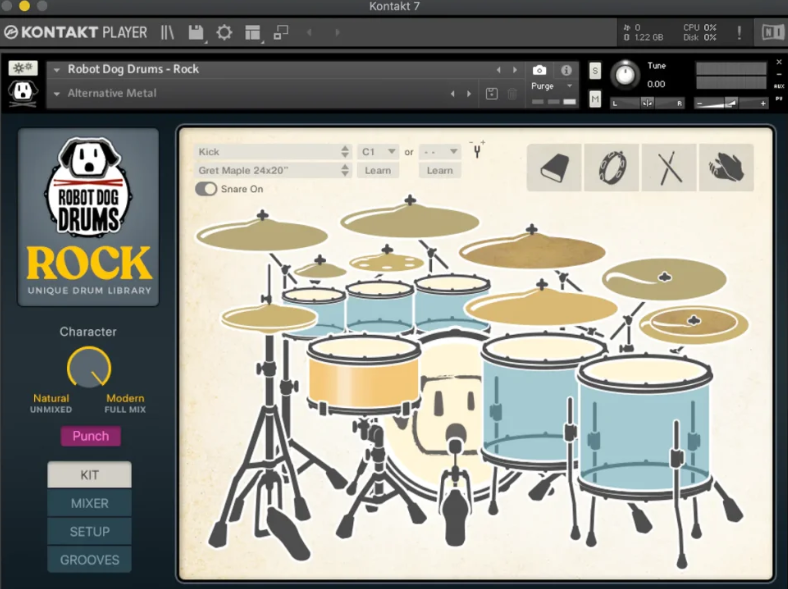Click the Native Instruments NI logo

[772, 33]
